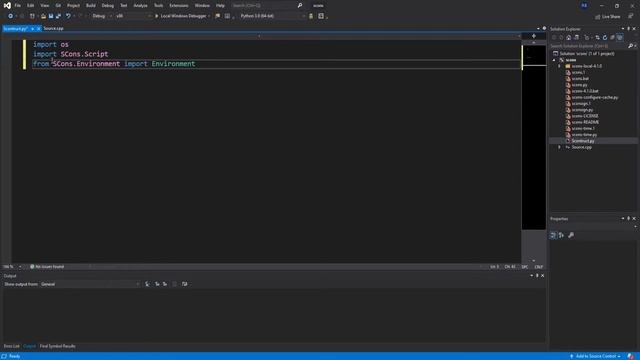The height and width of the screenshot is (360, 640).
Task: Switch to the Error List tab
Action: [11, 346]
